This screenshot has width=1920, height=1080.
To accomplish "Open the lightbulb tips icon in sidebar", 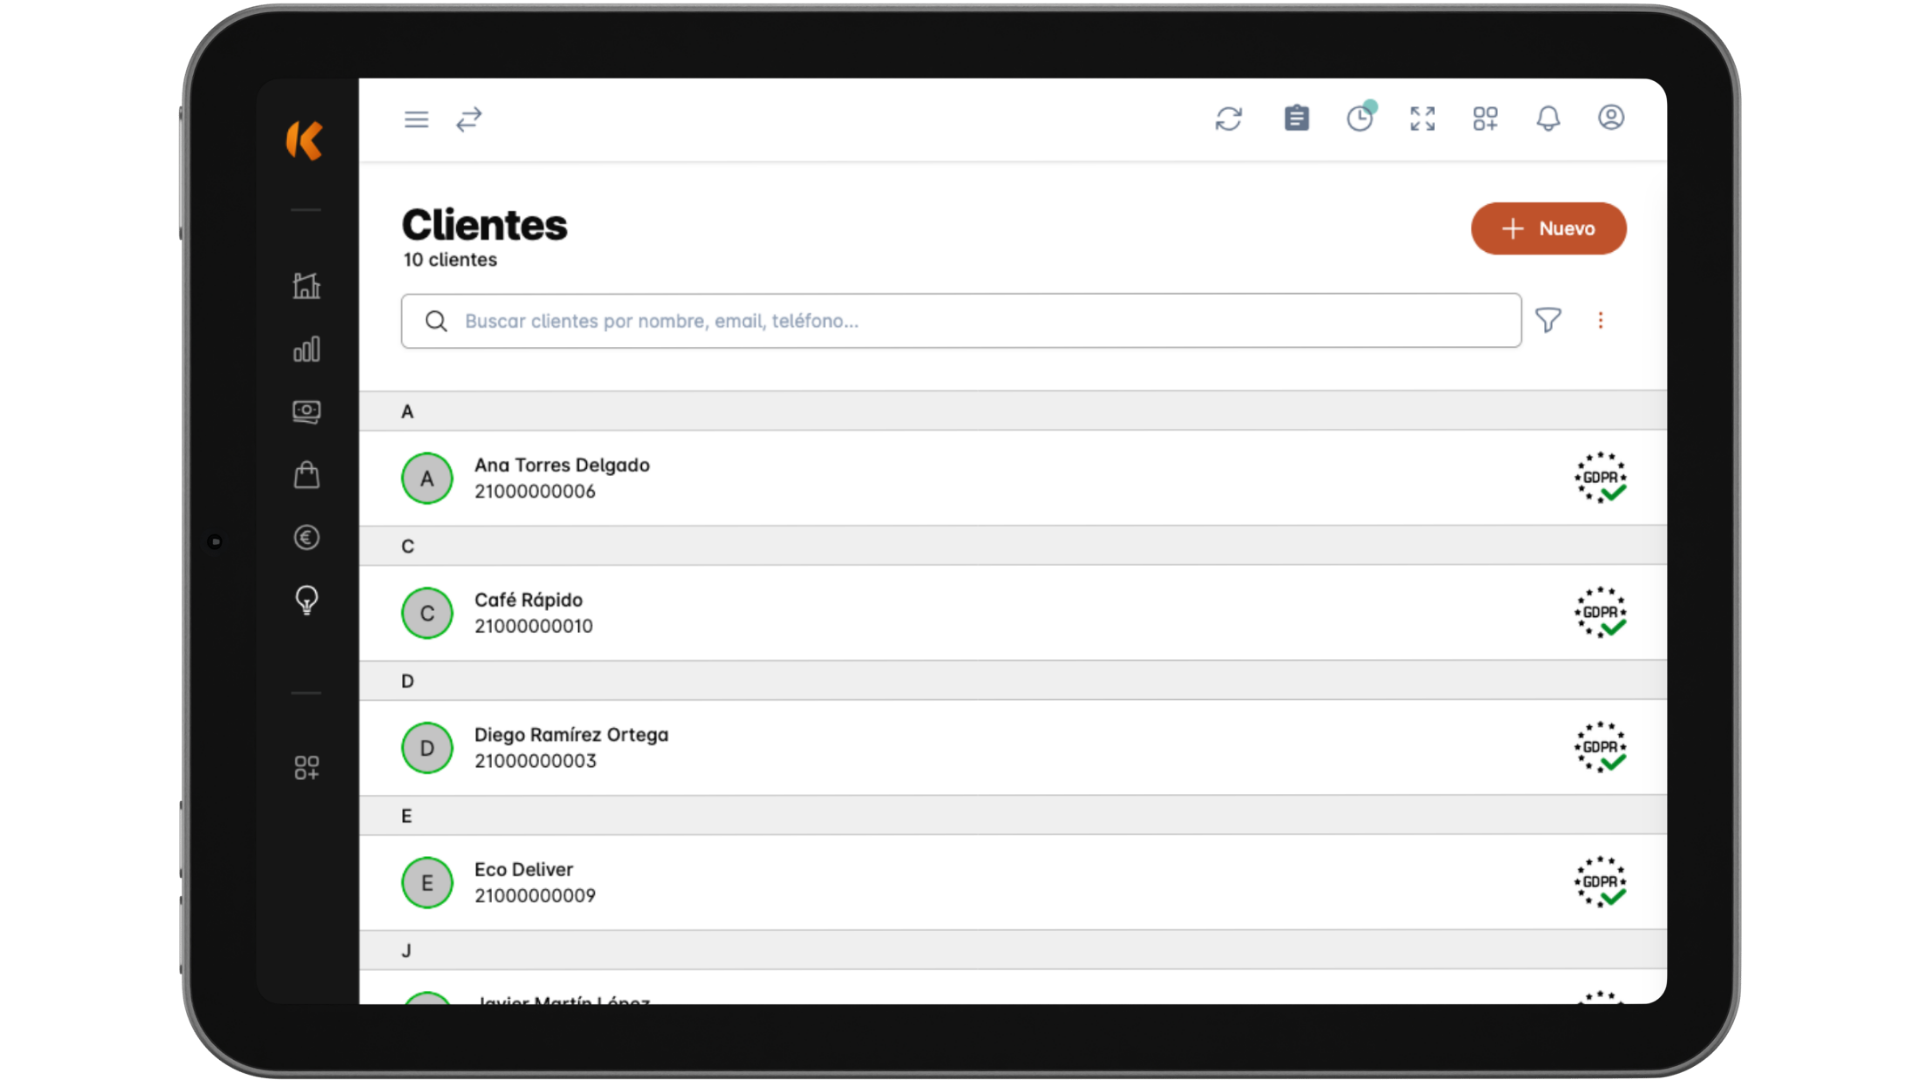I will [307, 600].
